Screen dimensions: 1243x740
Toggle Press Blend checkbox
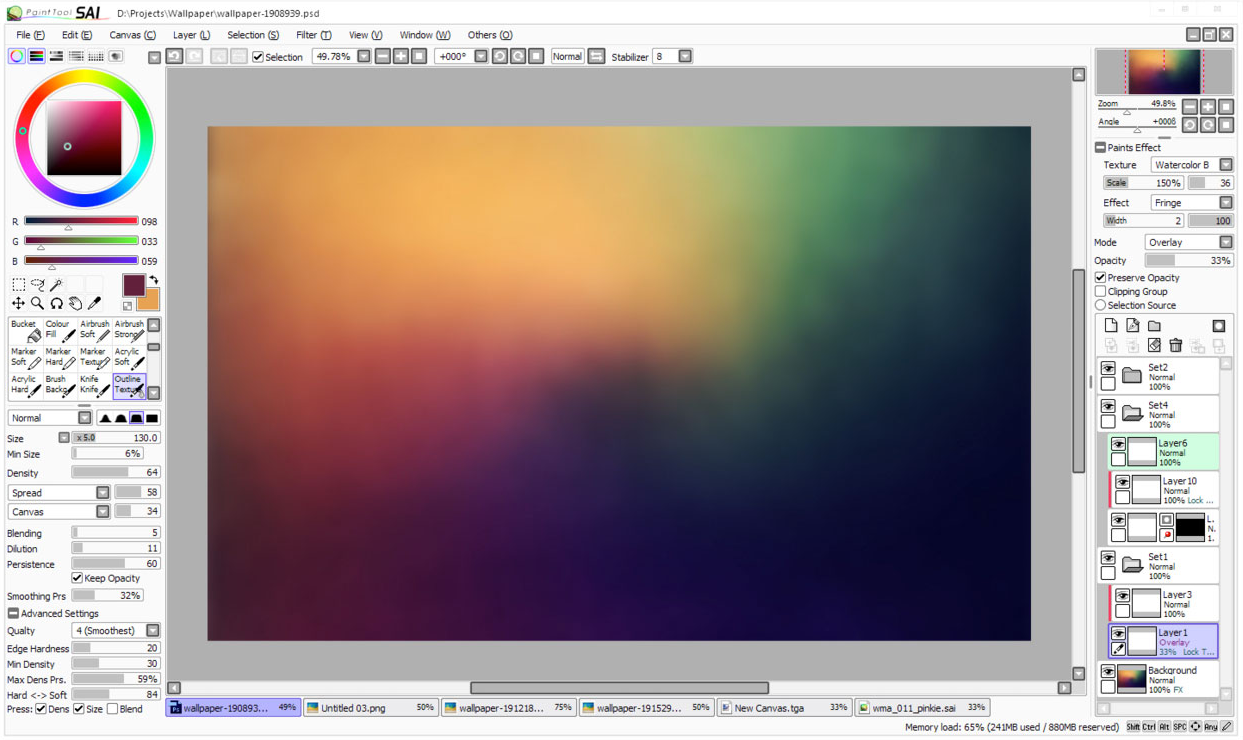click(x=112, y=709)
